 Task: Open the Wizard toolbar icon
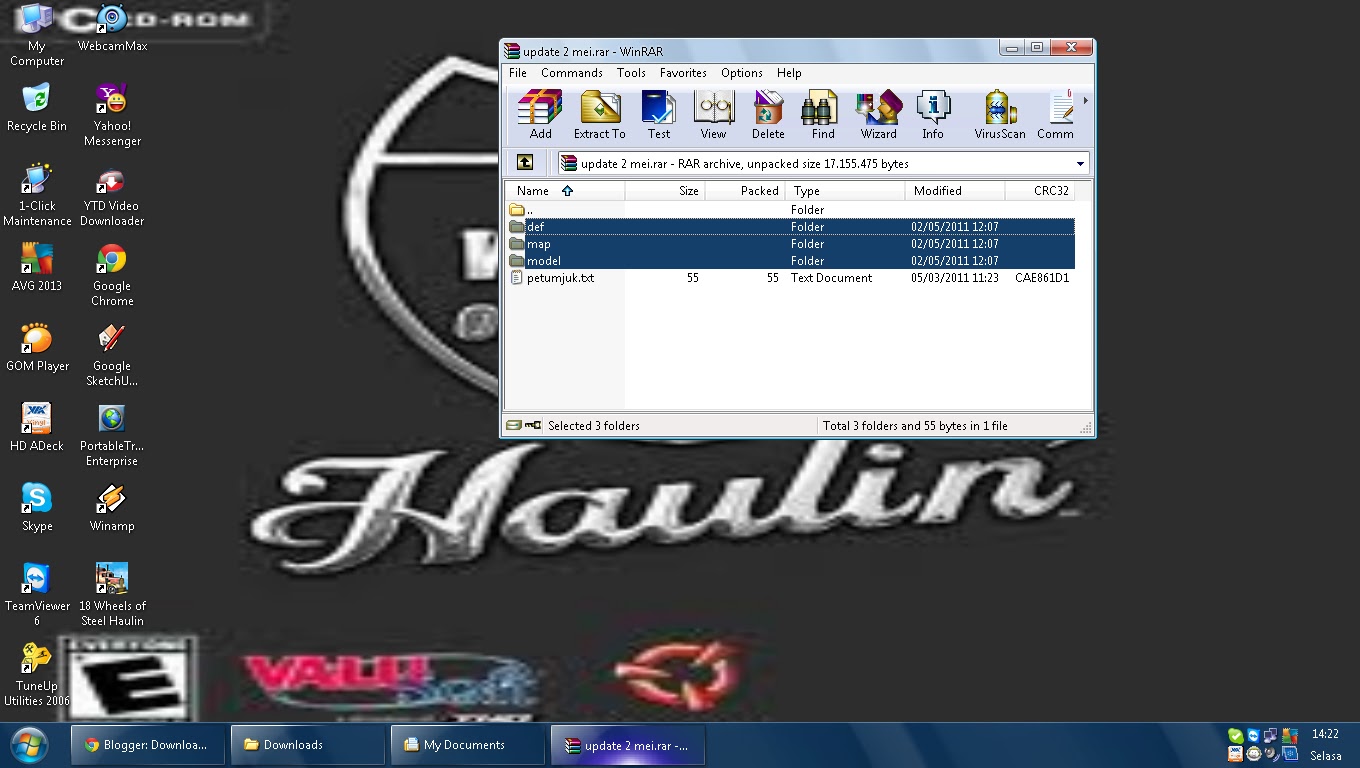878,115
